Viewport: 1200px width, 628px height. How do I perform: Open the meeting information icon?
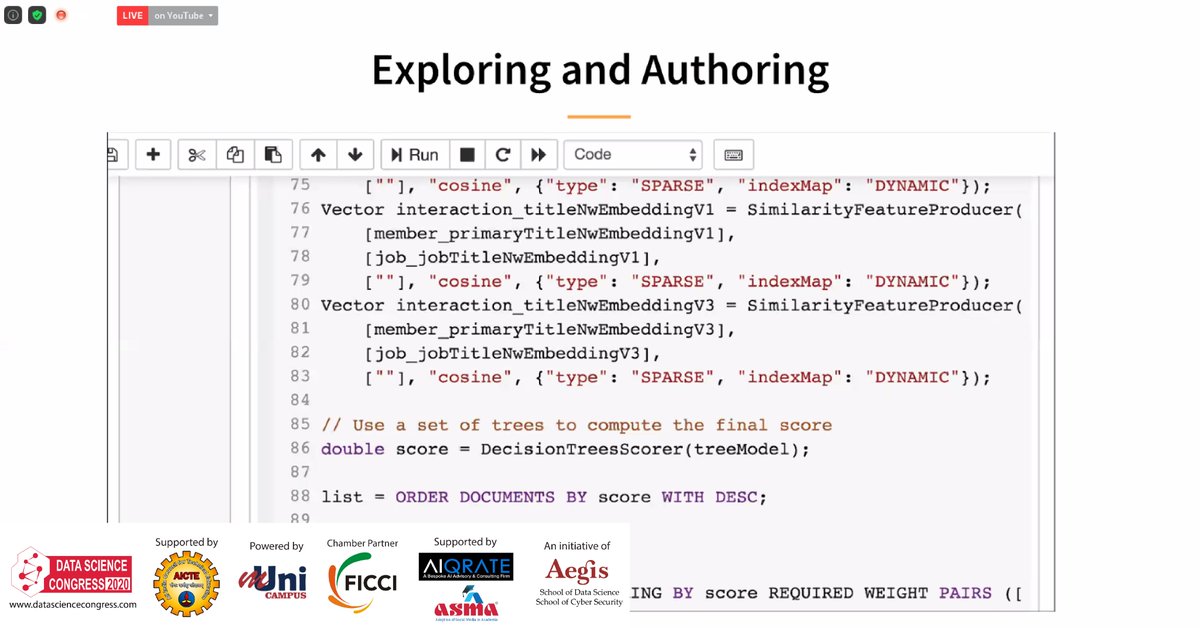click(13, 16)
